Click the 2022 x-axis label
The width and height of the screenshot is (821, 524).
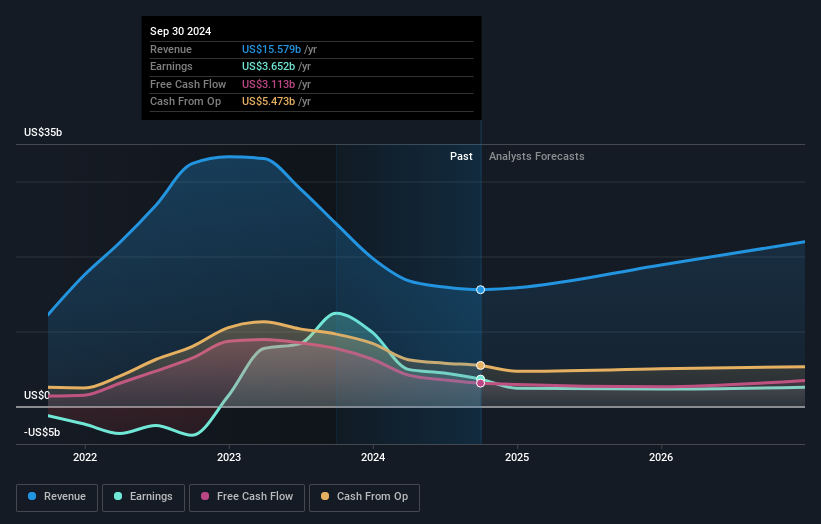85,458
